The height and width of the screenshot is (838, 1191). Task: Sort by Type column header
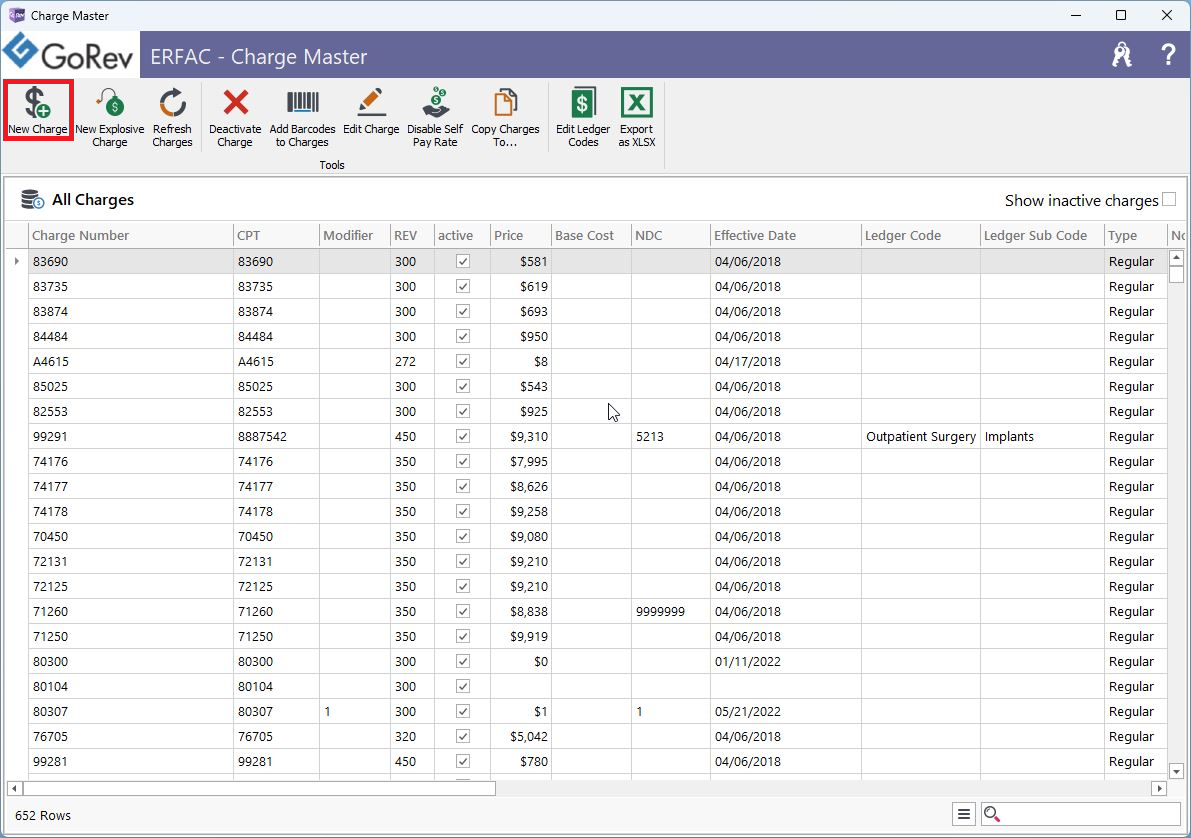(1135, 236)
